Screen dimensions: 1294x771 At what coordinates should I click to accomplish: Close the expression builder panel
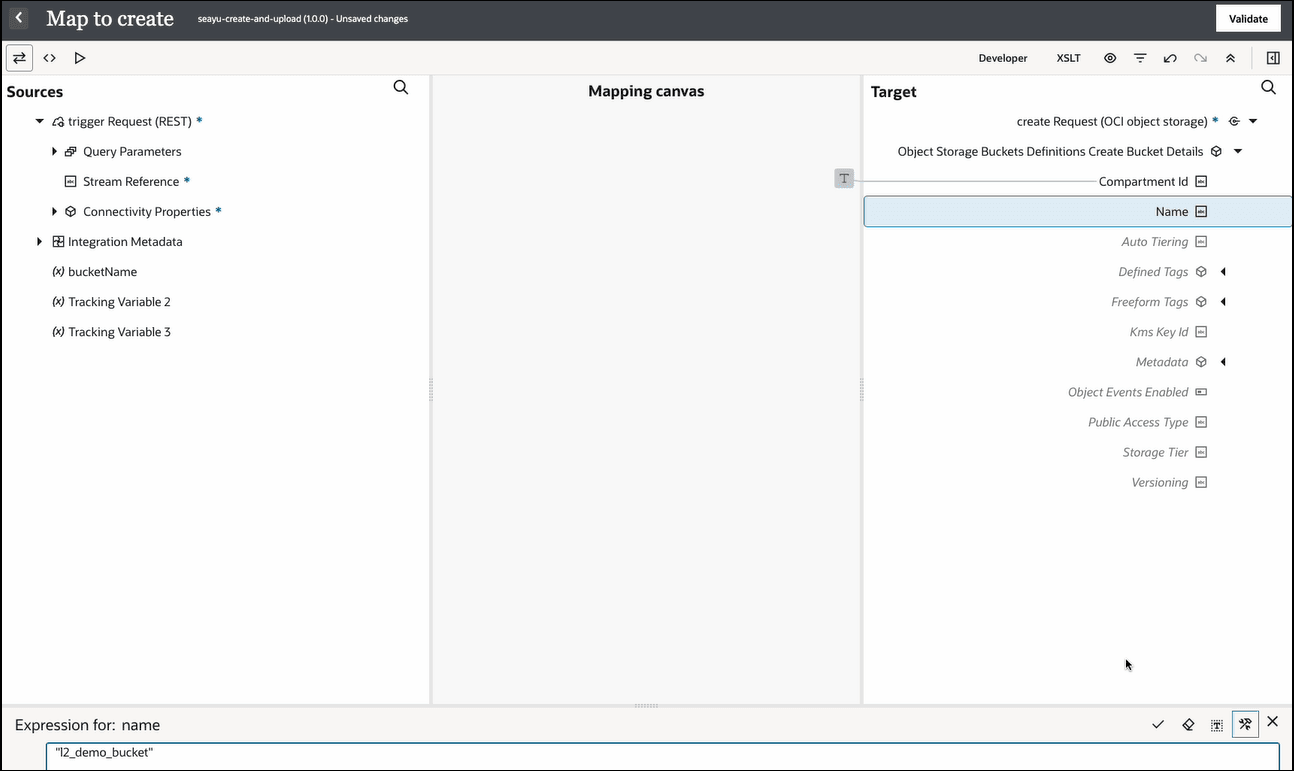coord(1273,722)
